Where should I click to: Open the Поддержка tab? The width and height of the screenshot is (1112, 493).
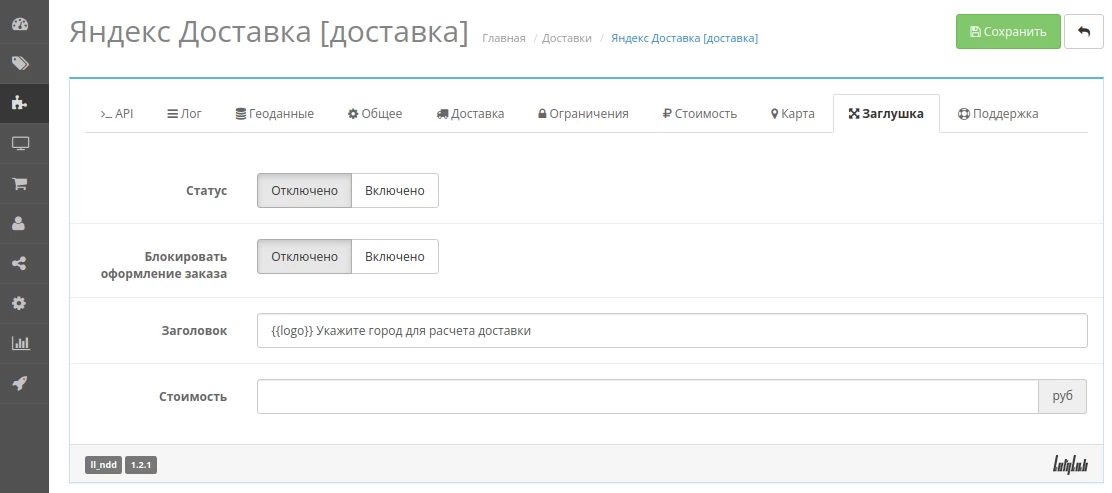pyautogui.click(x=998, y=113)
